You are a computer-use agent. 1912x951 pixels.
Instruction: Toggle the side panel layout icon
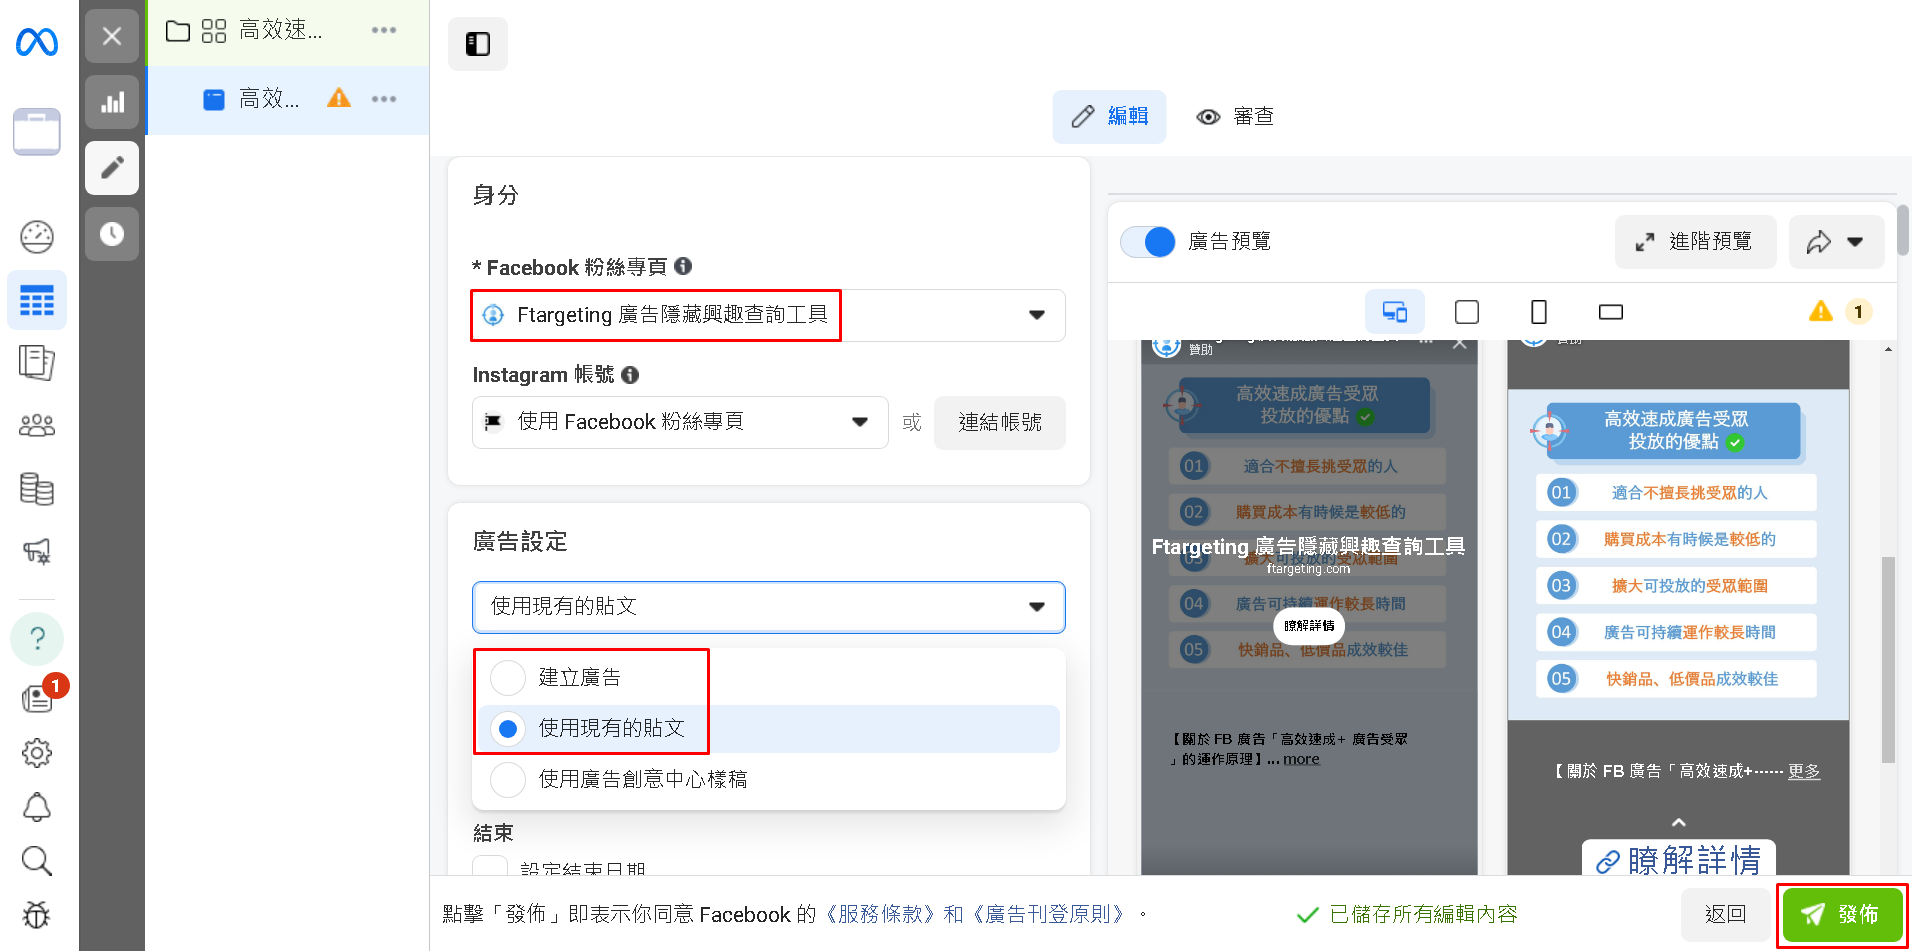[x=478, y=44]
